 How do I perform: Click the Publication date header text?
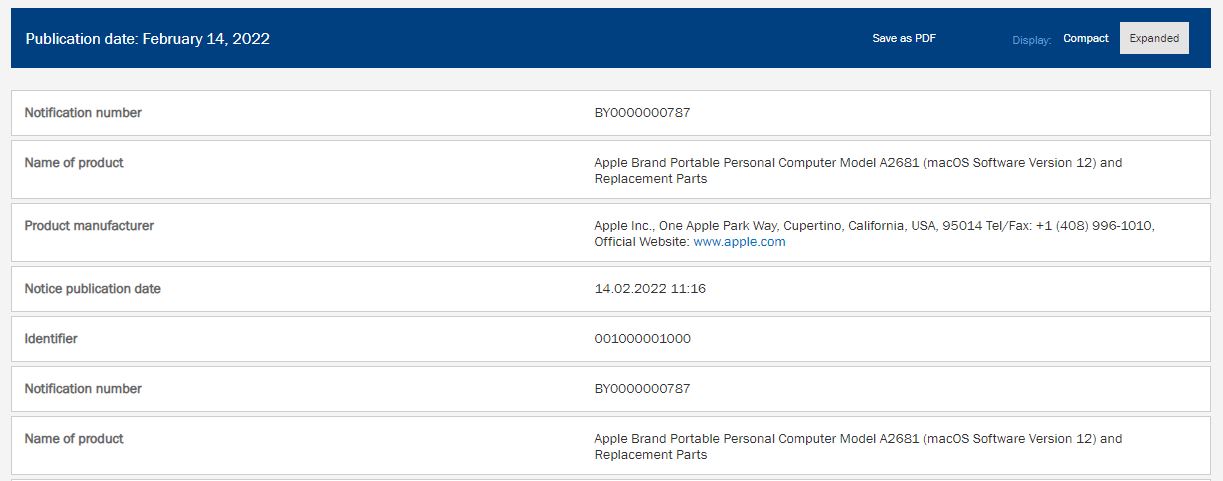click(148, 39)
